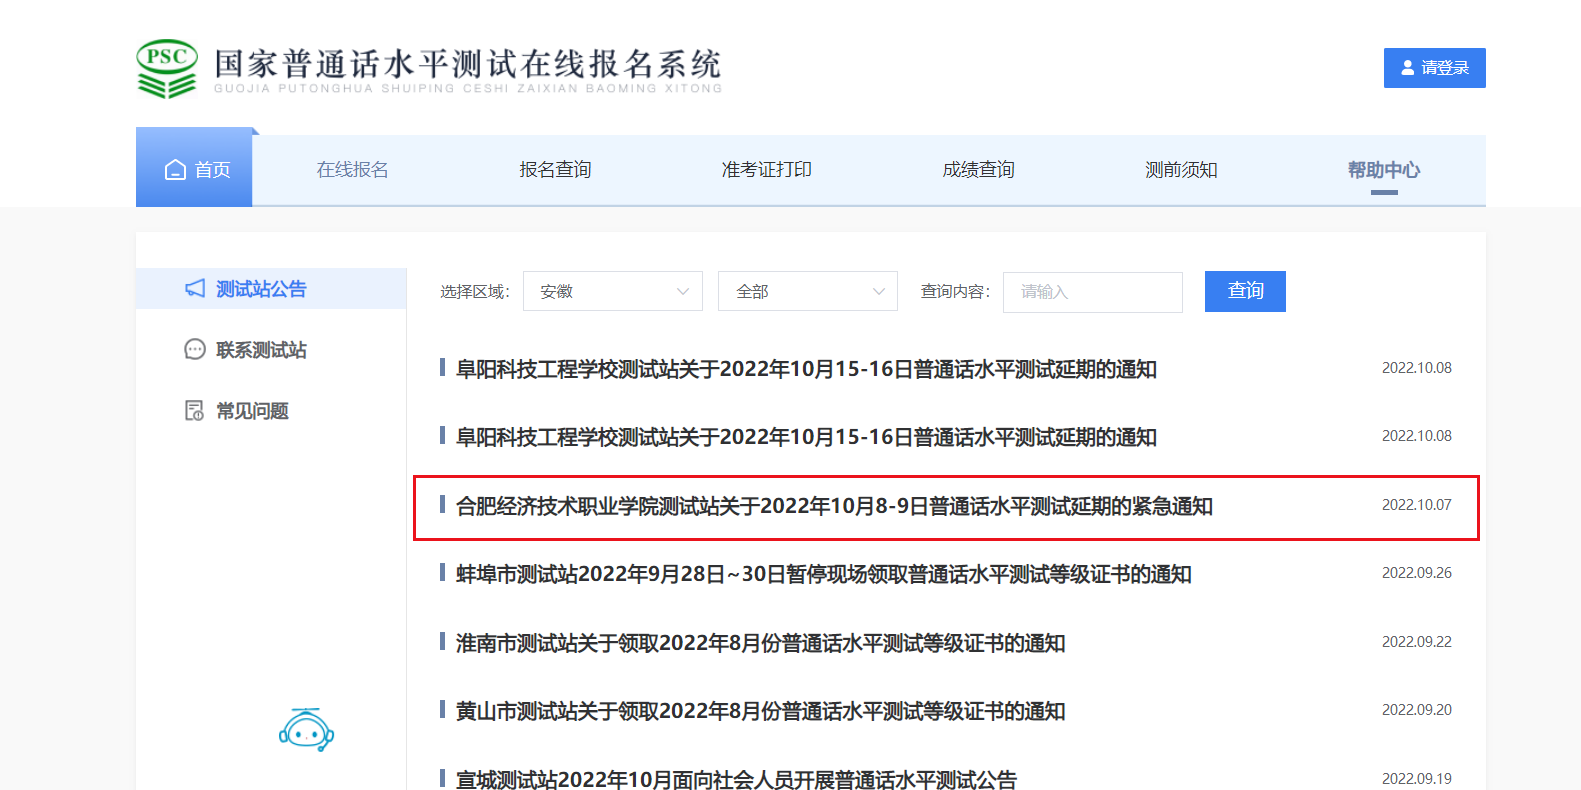Image resolution: width=1581 pixels, height=790 pixels.
Task: Click into the 查询内容 input field
Action: point(1092,291)
